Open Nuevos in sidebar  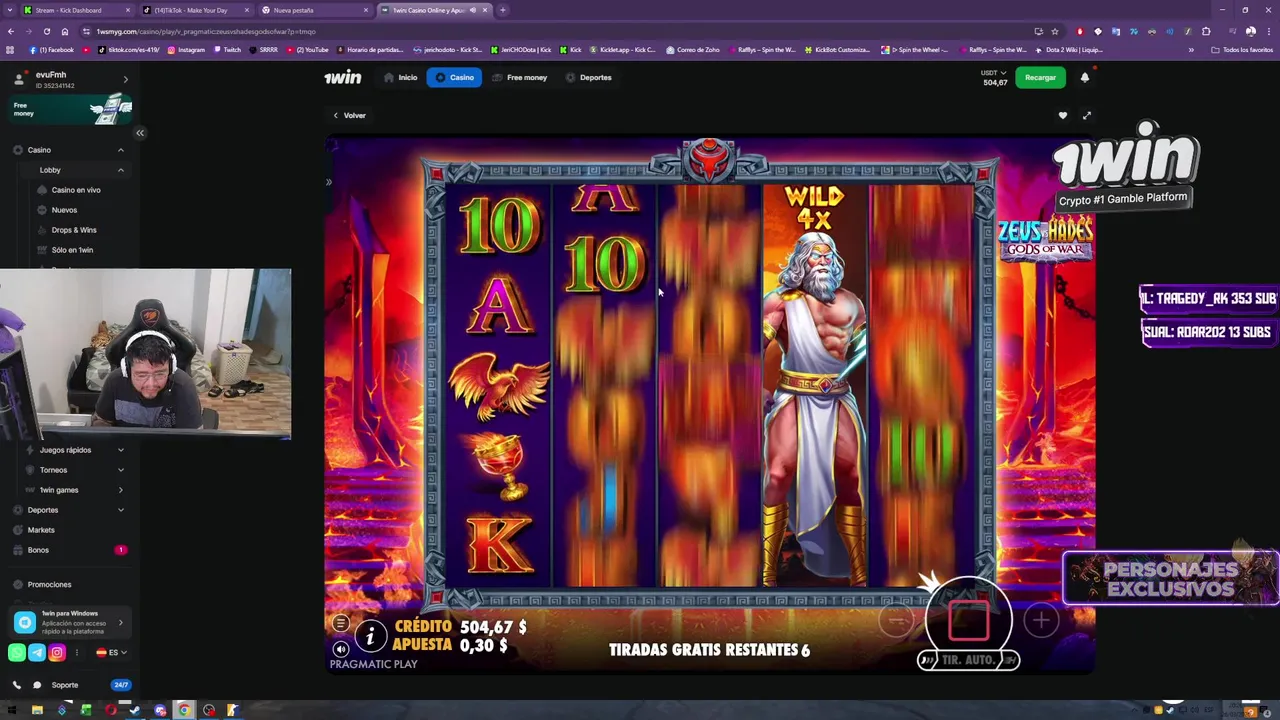[64, 210]
